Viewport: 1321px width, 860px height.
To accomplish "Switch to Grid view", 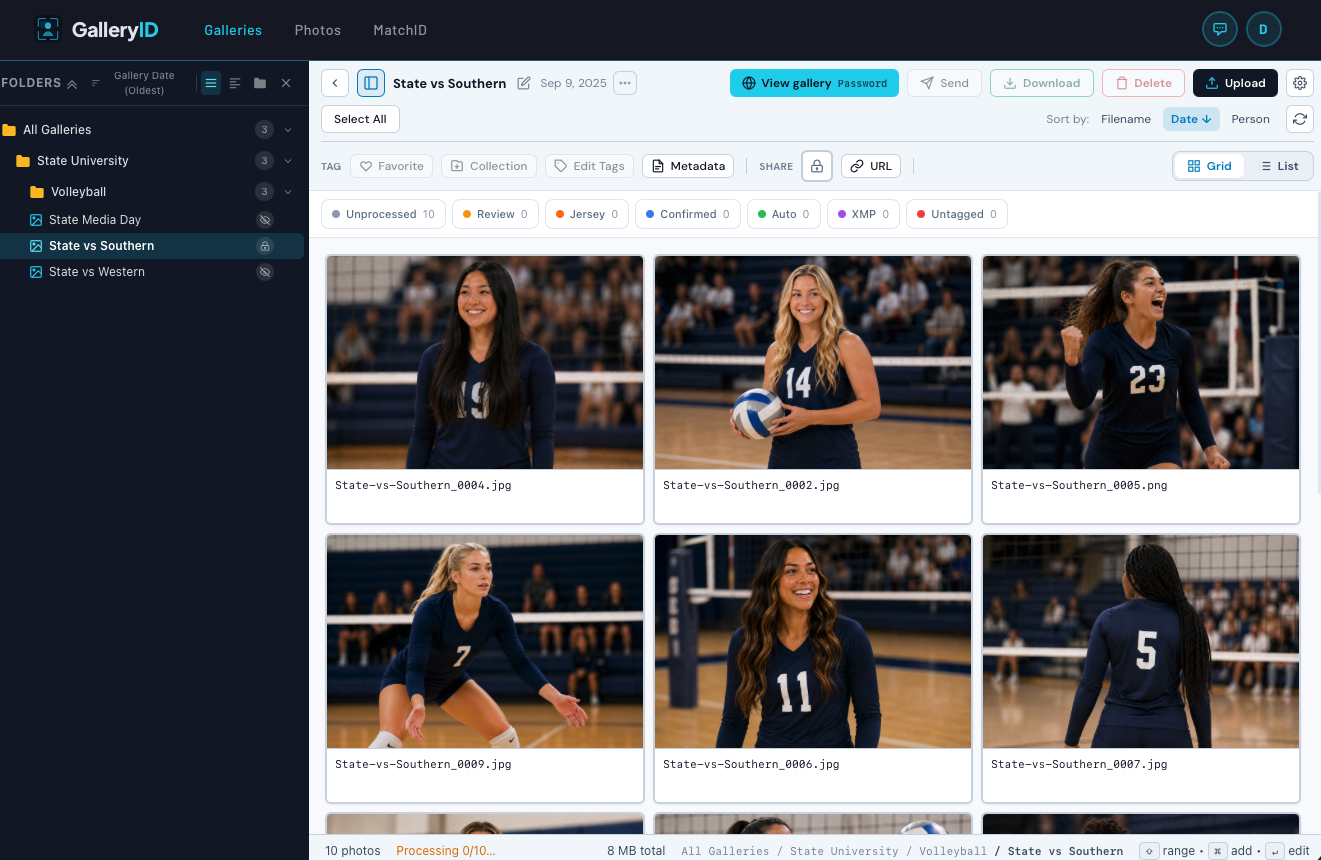I will pyautogui.click(x=1209, y=166).
